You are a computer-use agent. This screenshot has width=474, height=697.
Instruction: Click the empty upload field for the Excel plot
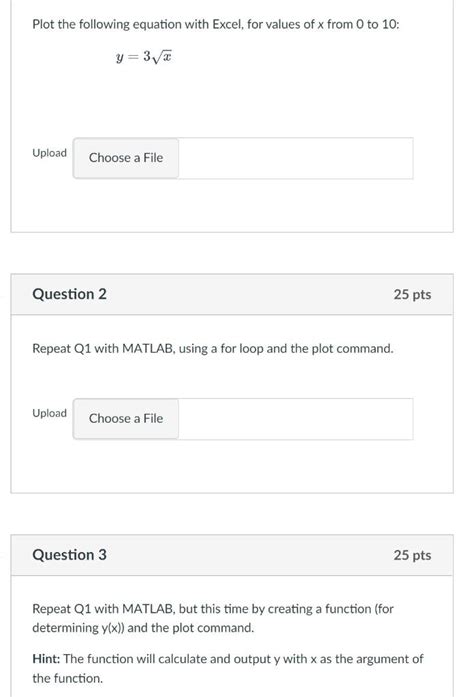[x=296, y=158]
